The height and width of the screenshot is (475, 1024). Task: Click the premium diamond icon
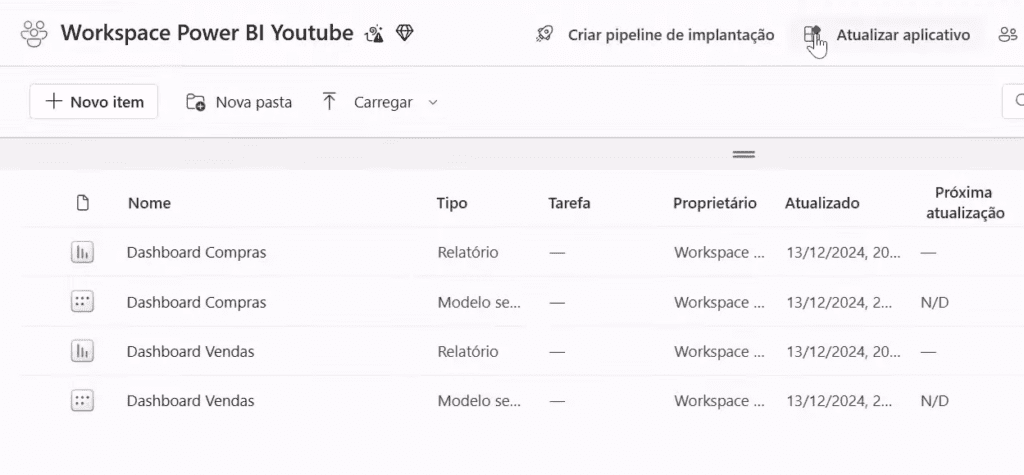click(405, 33)
